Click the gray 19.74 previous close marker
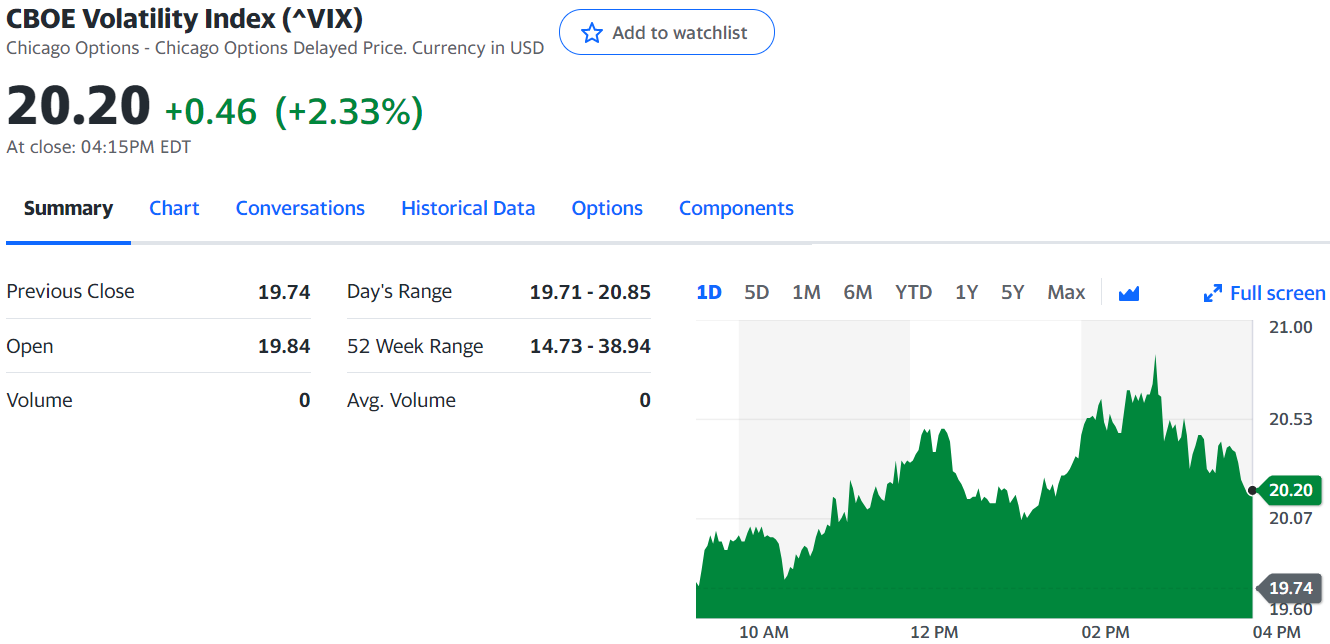Screen dimensions: 1330x644 pos(1289,588)
